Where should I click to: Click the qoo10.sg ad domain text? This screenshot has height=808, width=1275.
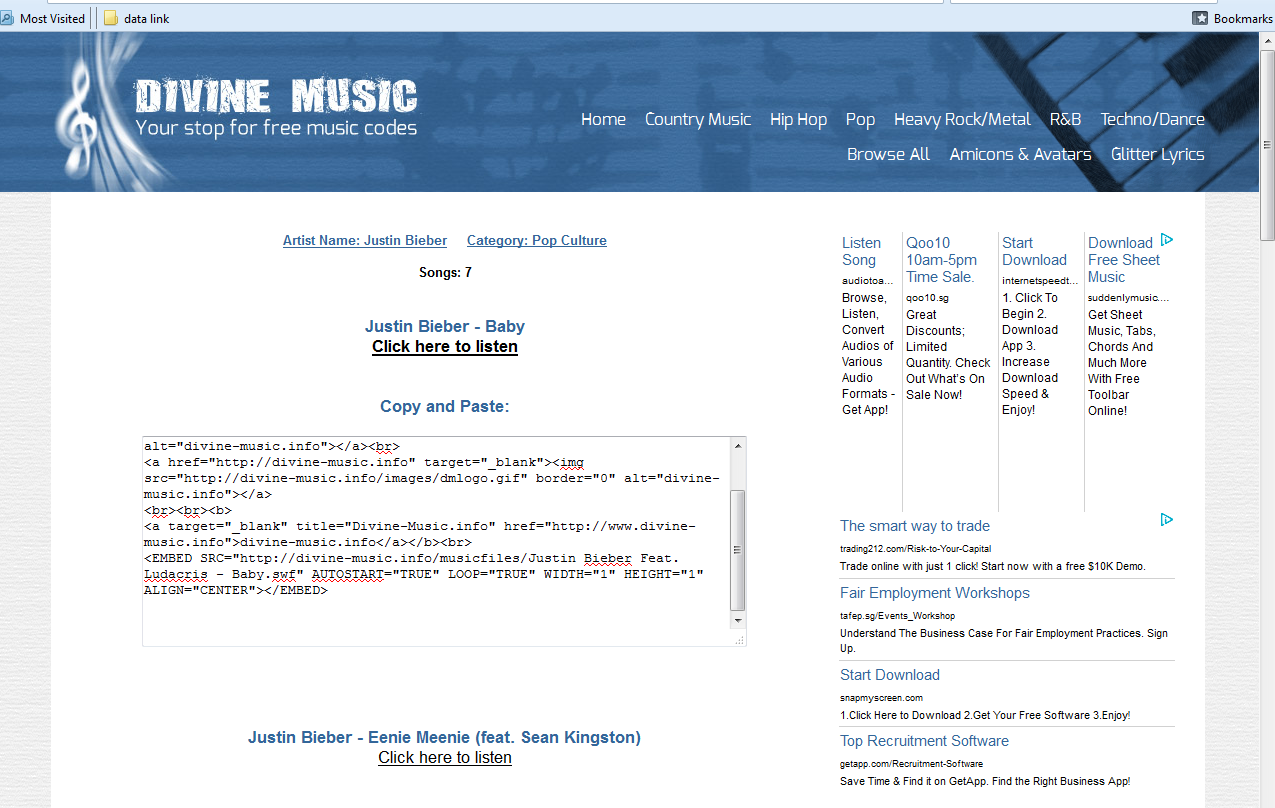coord(927,298)
